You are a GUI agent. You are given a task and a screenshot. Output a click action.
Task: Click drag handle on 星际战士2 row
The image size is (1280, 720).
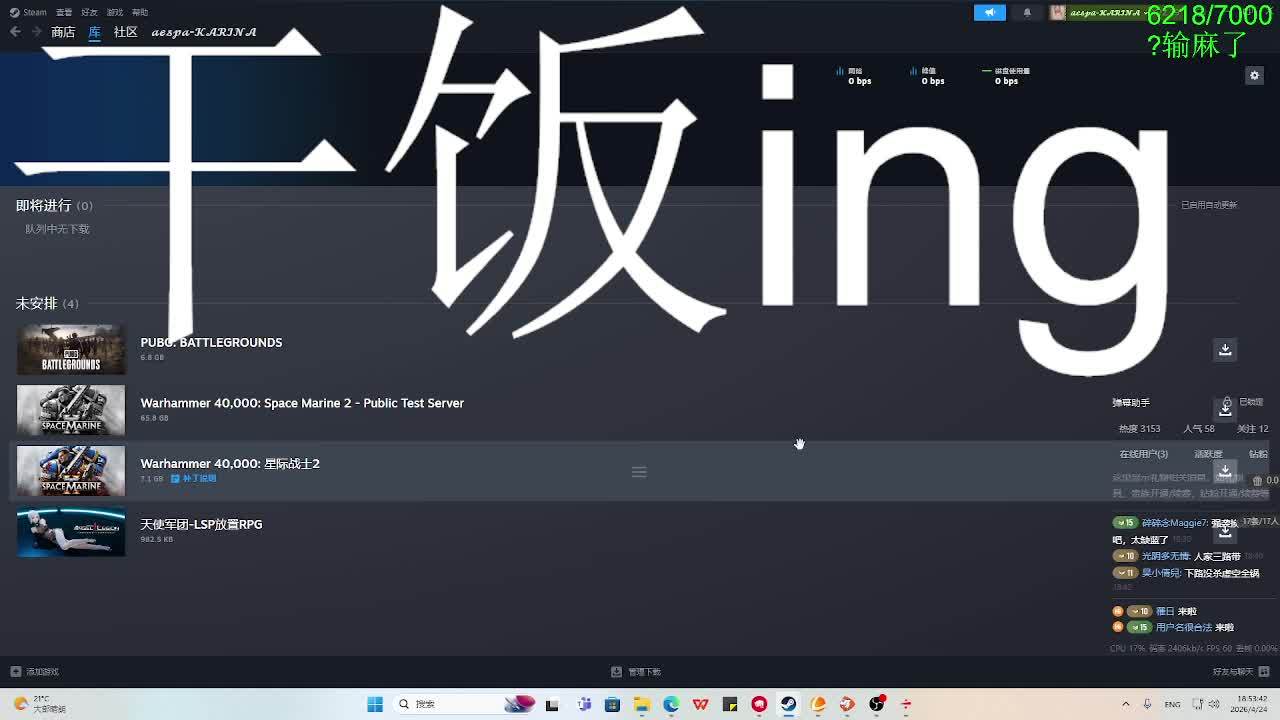coord(639,472)
